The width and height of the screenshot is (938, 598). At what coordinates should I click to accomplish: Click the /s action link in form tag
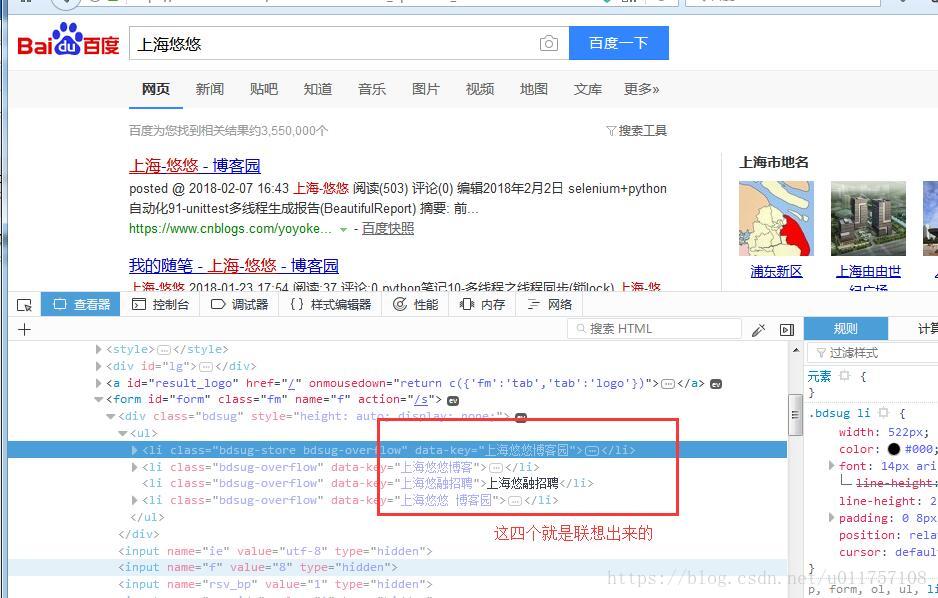point(421,399)
